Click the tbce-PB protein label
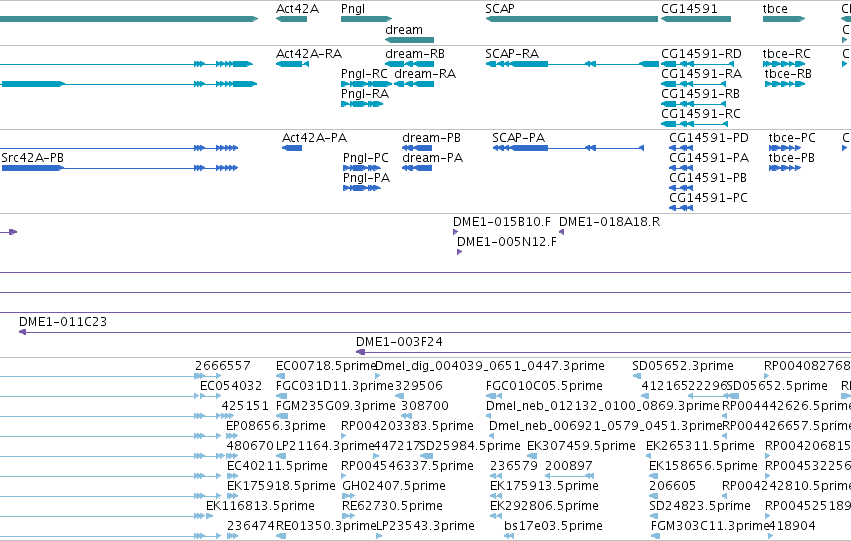851x541 pixels. [x=792, y=158]
